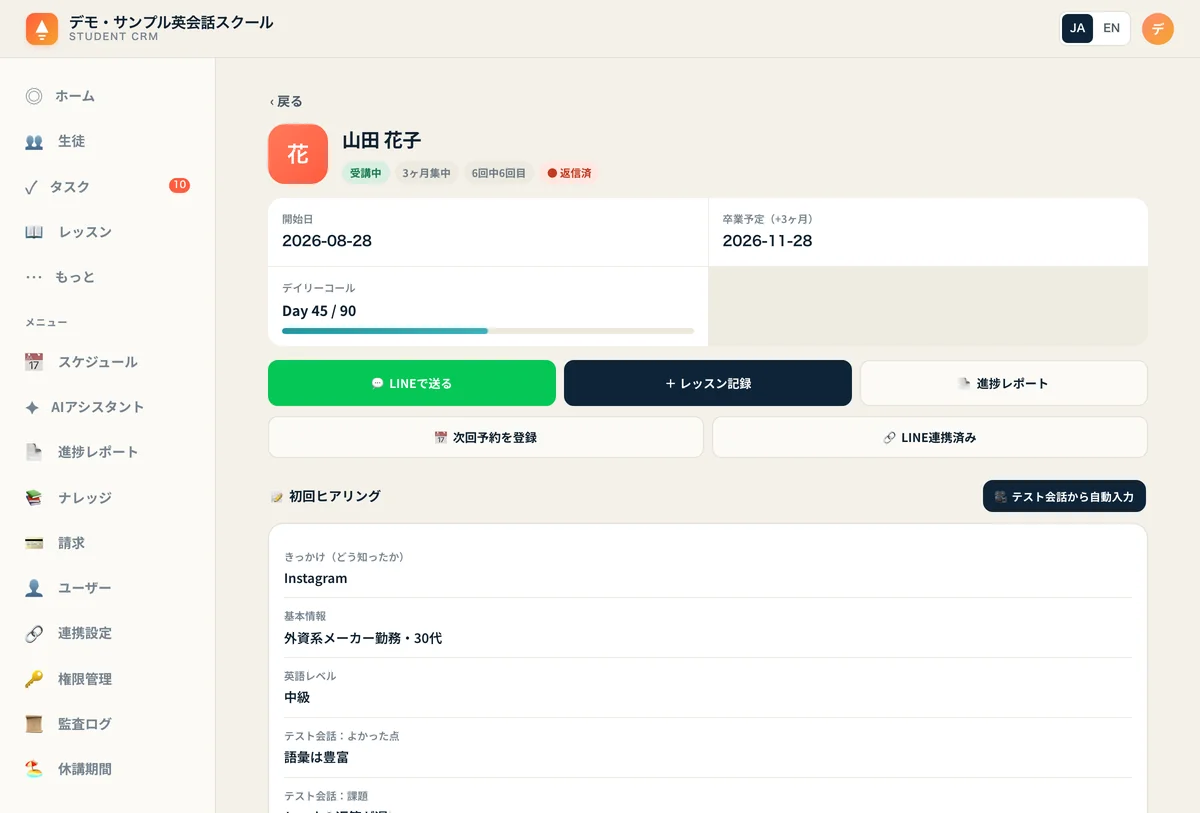Click the Instagram きっかけ value

click(316, 578)
